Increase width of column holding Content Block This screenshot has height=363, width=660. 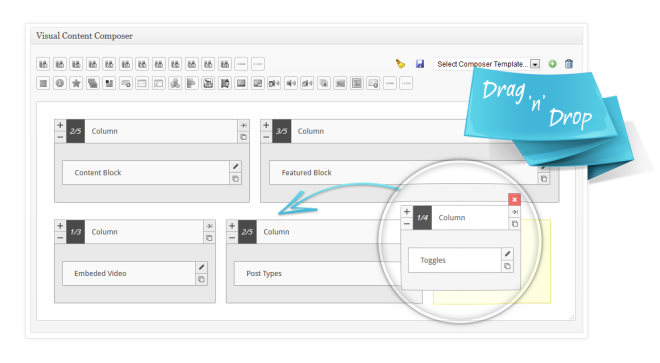click(x=60, y=125)
